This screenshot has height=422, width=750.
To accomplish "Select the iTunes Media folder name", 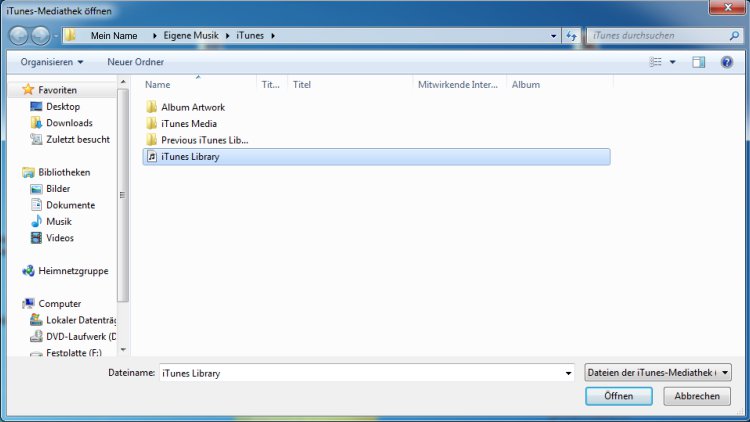I will point(188,123).
